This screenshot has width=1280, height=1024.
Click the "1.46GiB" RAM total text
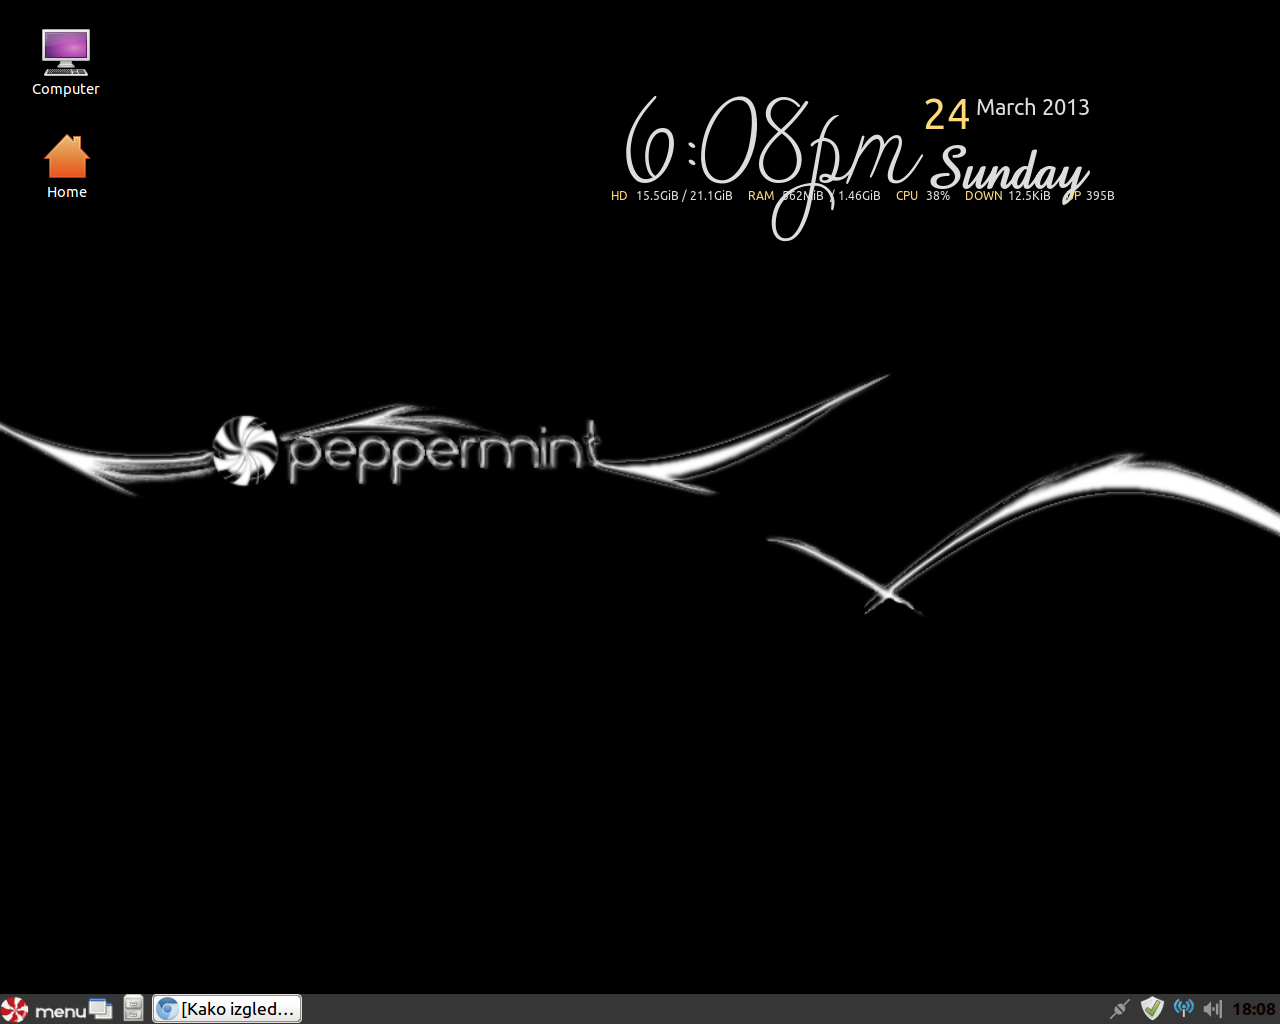tap(859, 196)
